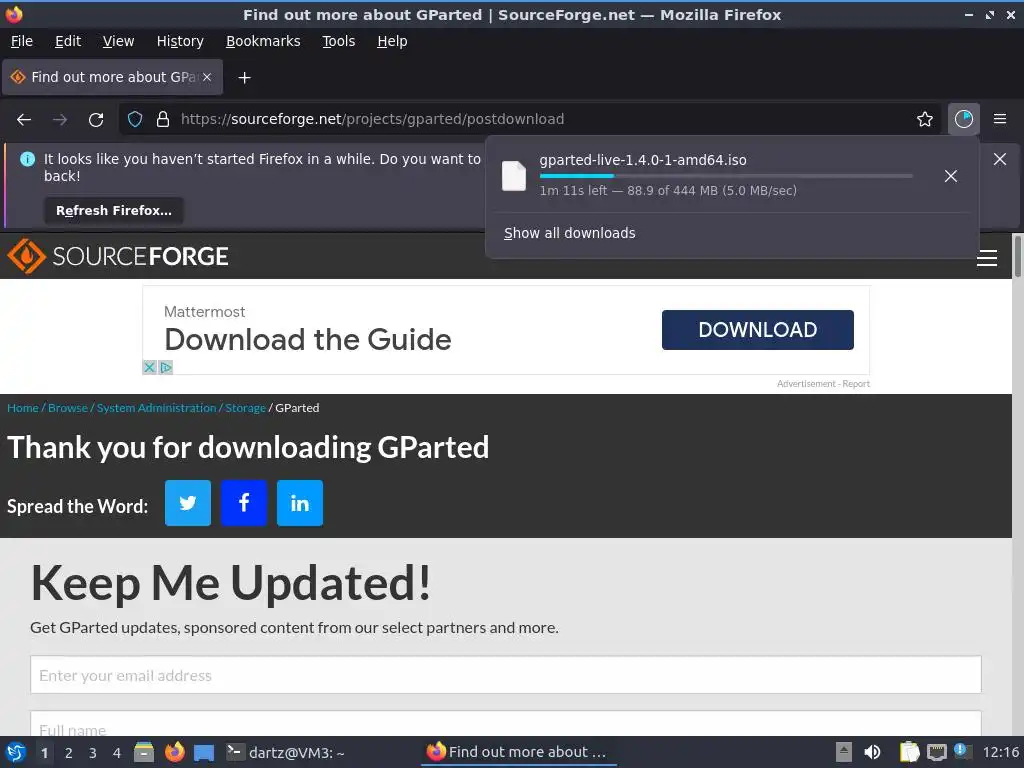Screen dimensions: 1024x768
Task: Click the update notifier tray icon
Action: pos(962,751)
